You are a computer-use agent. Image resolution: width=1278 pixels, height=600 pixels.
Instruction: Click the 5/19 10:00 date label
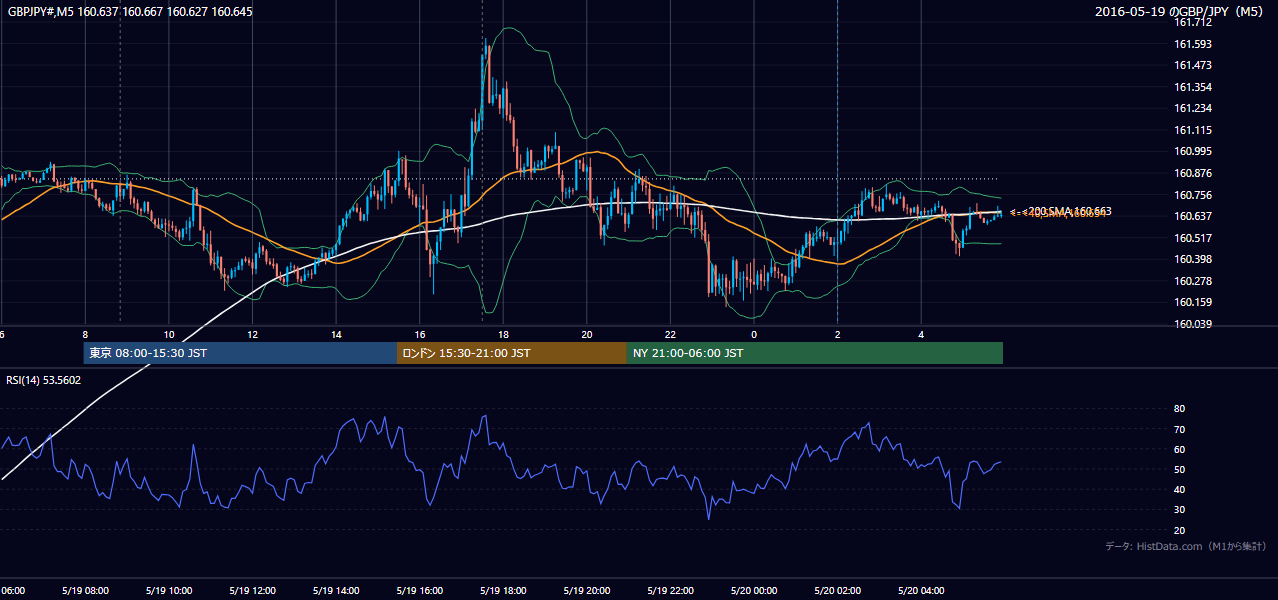click(168, 591)
